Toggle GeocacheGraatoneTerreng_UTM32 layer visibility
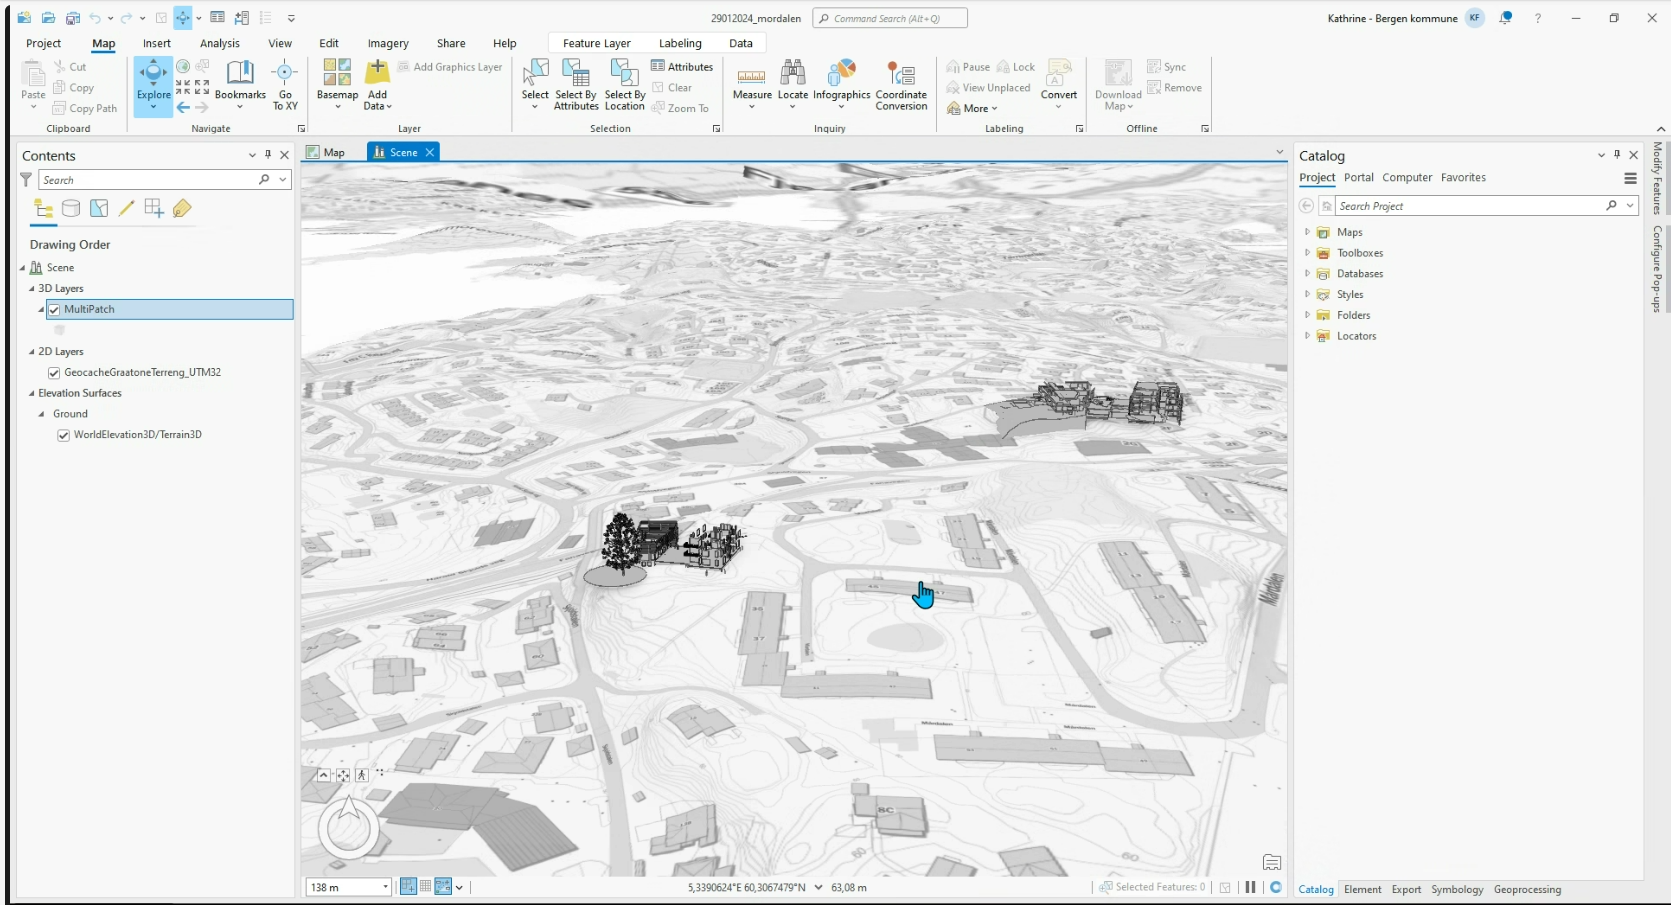 (x=55, y=373)
